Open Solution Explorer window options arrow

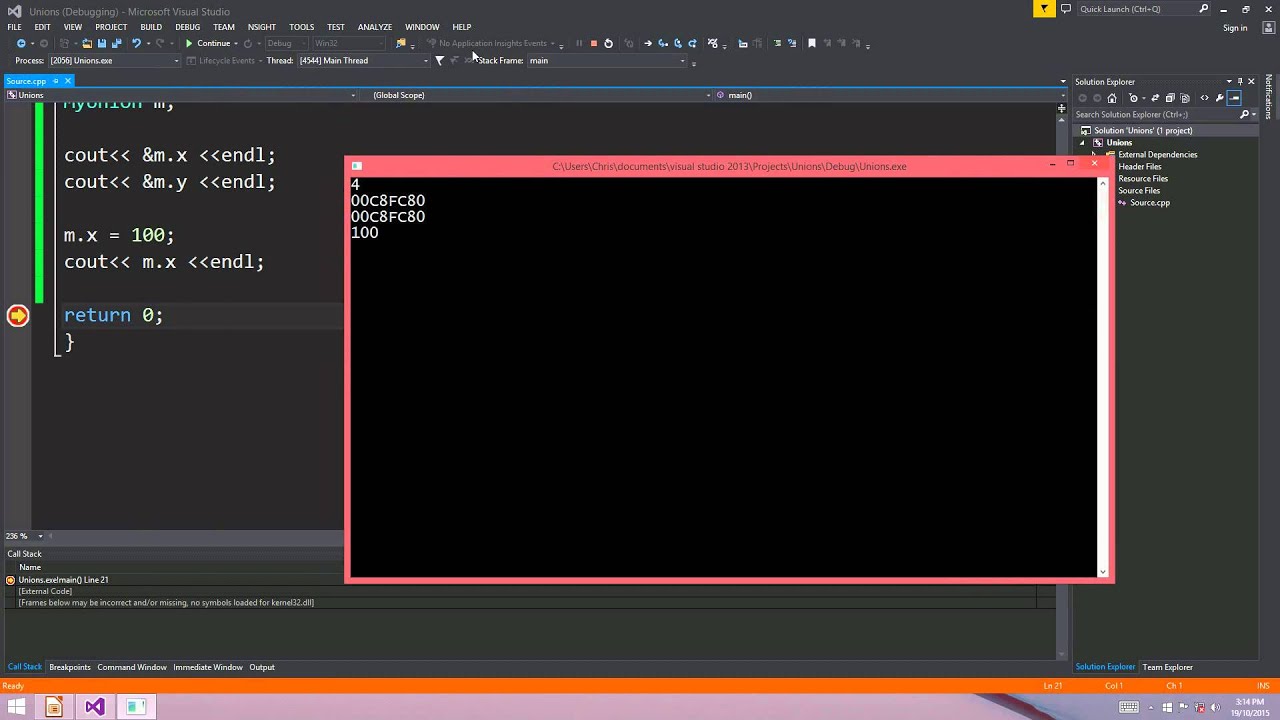pyautogui.click(x=1229, y=82)
